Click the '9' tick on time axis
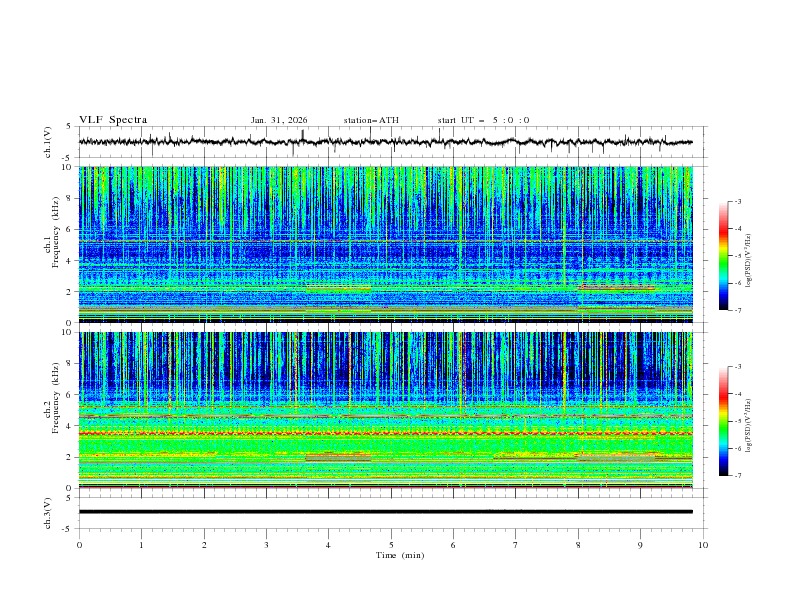792x612 pixels. click(640, 545)
